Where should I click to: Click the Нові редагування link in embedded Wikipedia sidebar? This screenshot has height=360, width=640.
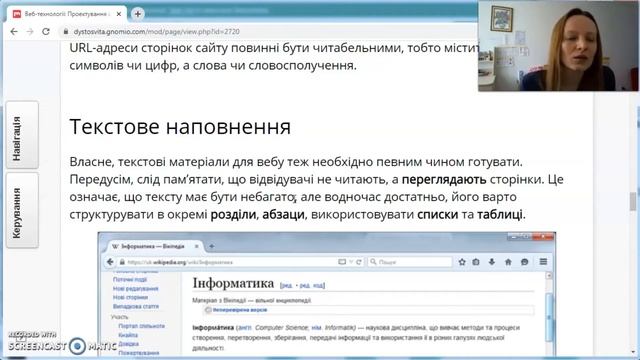point(136,289)
